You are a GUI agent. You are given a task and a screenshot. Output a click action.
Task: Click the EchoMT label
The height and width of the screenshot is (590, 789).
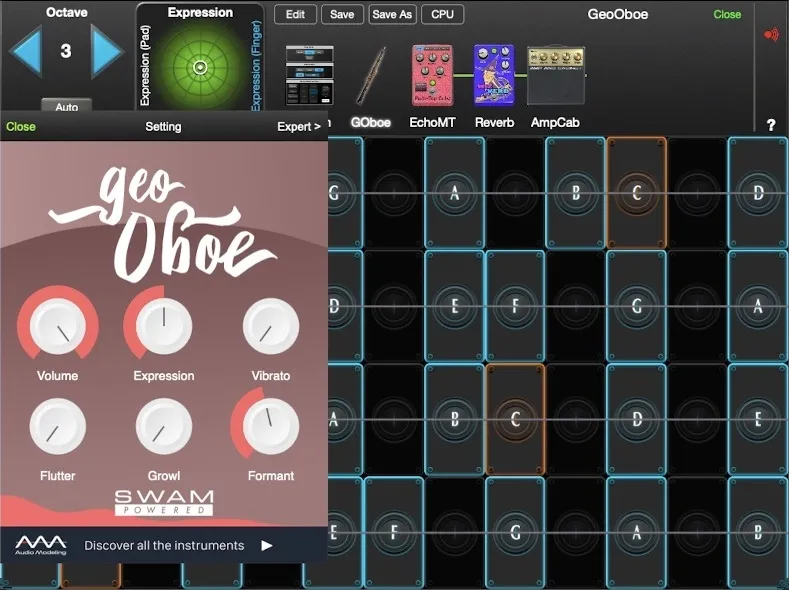click(x=432, y=123)
